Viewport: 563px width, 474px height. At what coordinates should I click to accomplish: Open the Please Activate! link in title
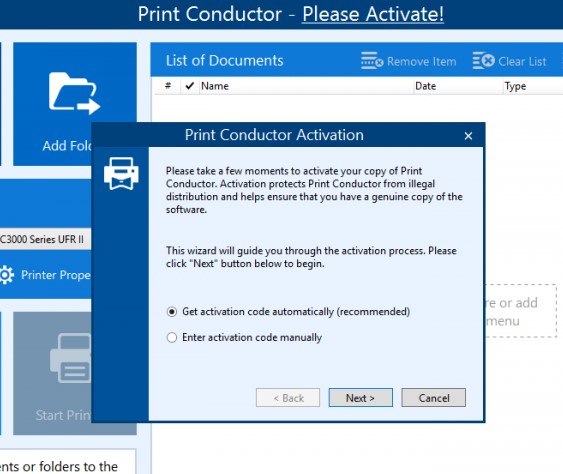point(373,14)
